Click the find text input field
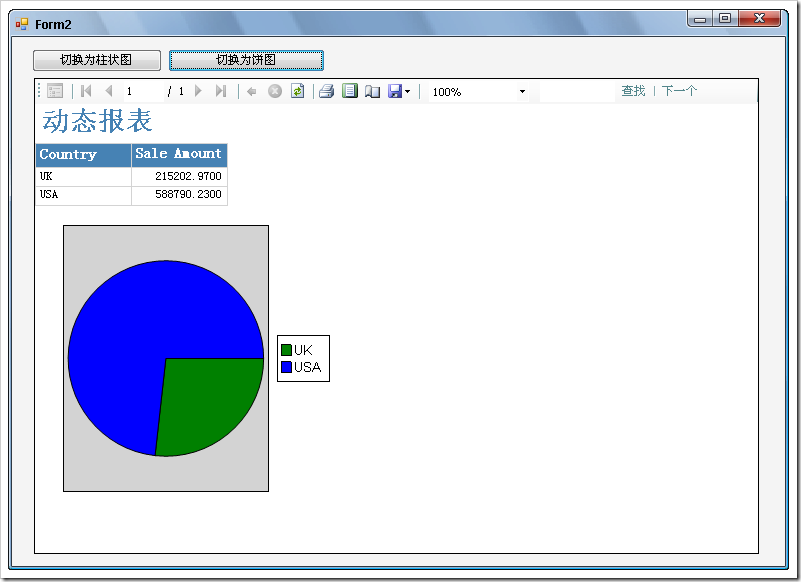This screenshot has width=801, height=582. tap(577, 91)
